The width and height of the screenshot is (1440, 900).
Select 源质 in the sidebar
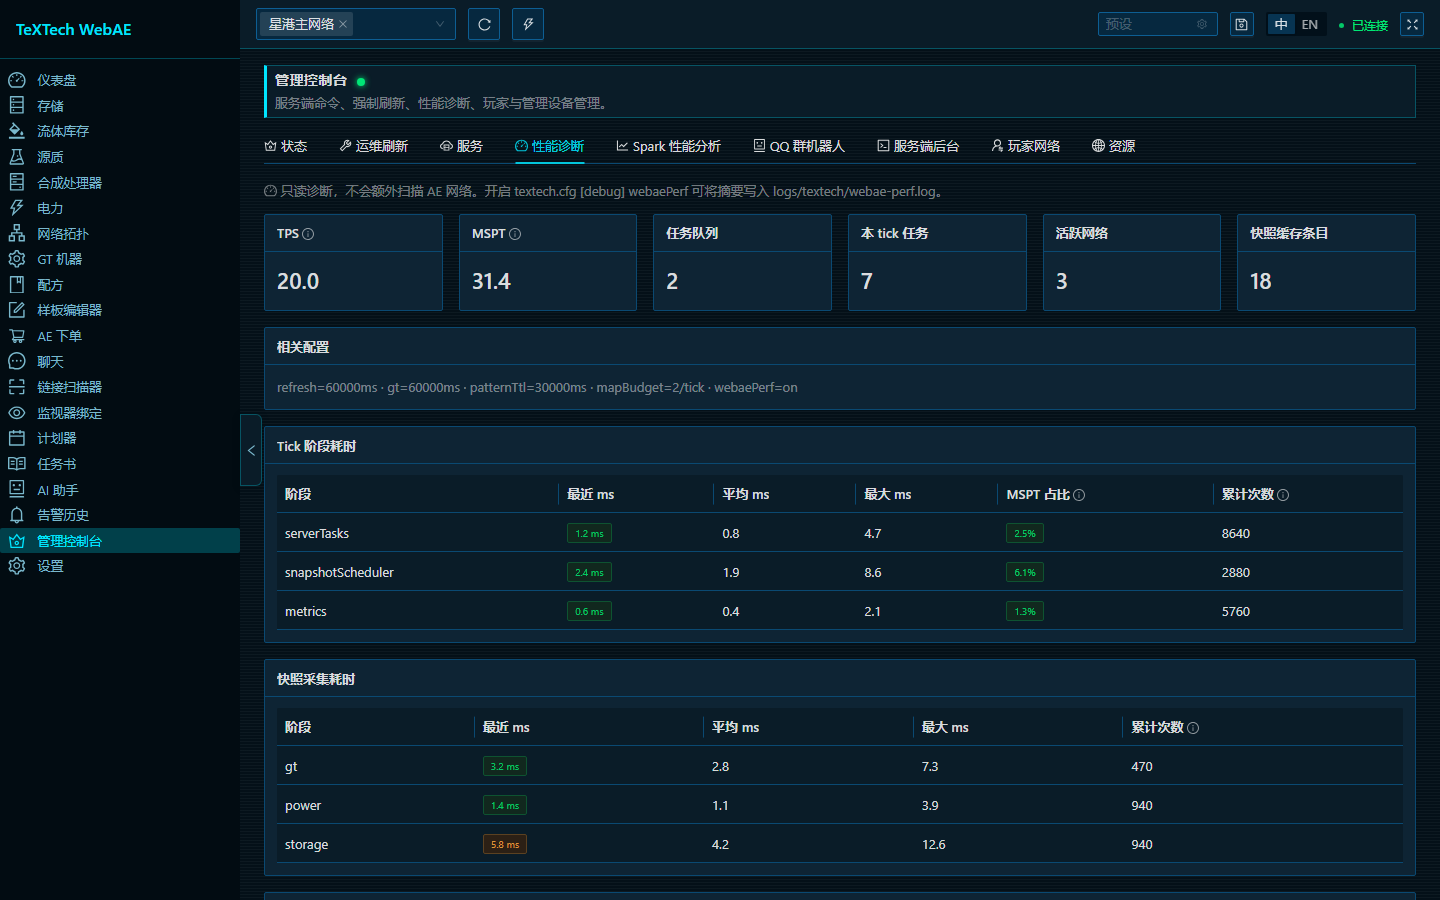120,157
